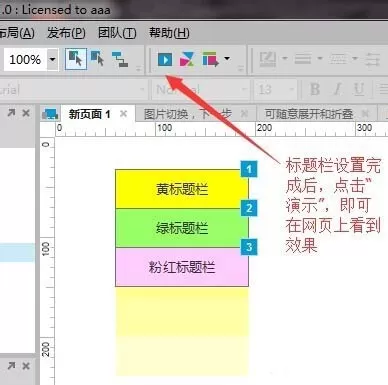Close the 可随意展开和折叠 tab
The width and height of the screenshot is (388, 385).
pyautogui.click(x=365, y=114)
